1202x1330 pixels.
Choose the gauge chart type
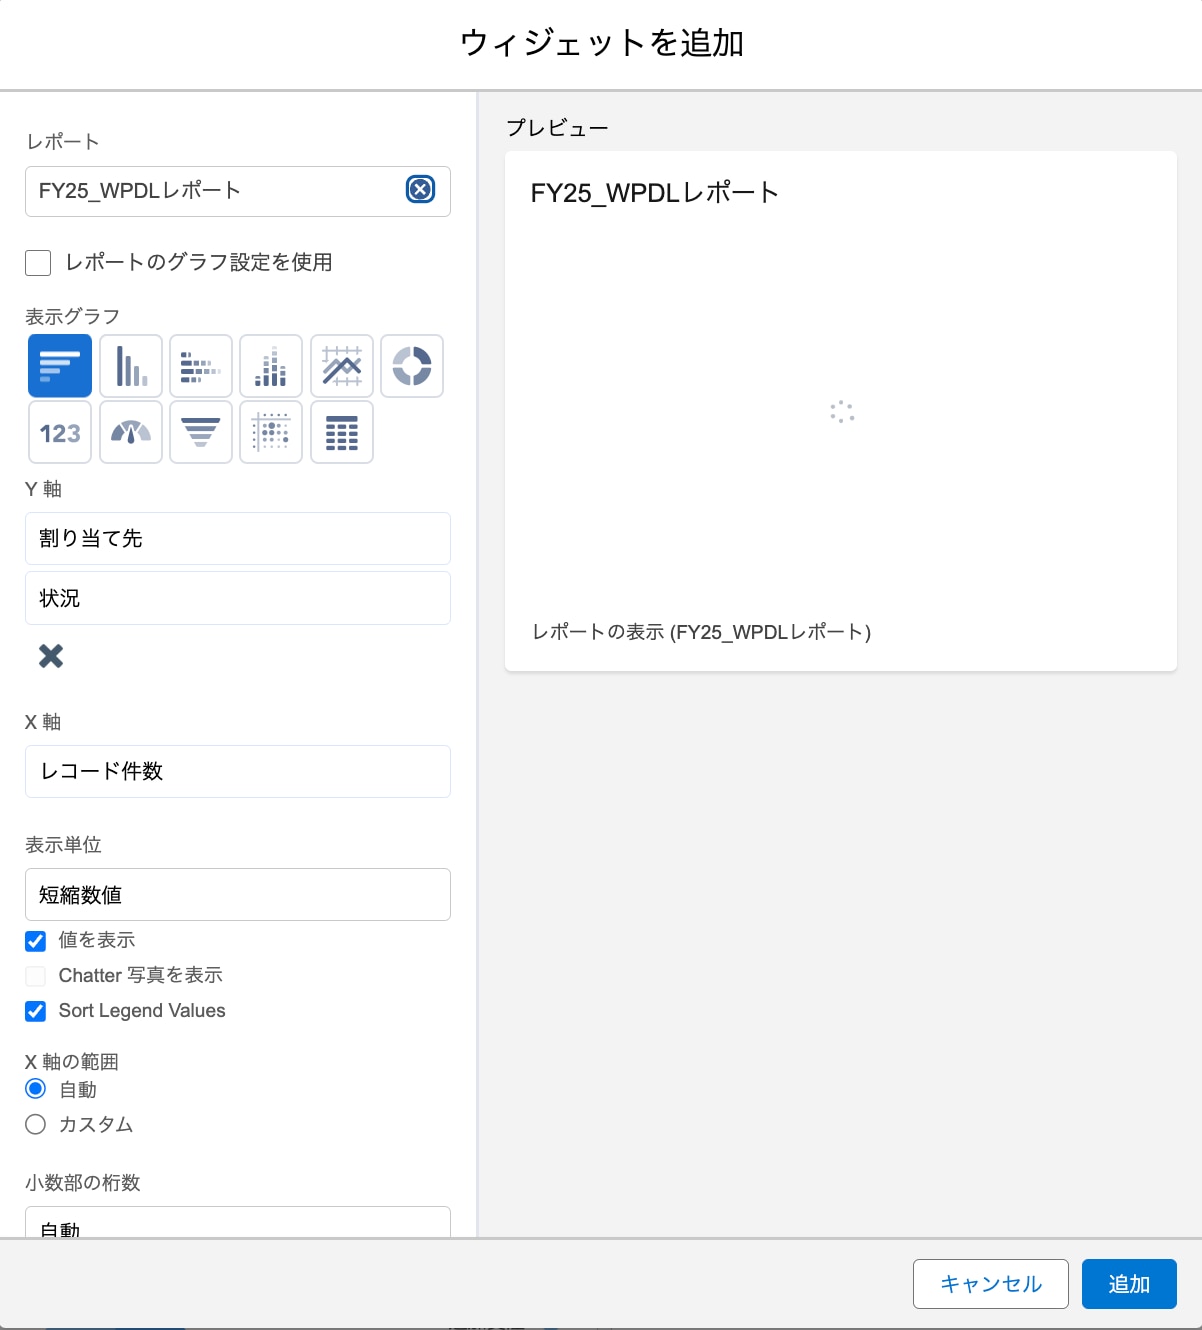(x=131, y=432)
